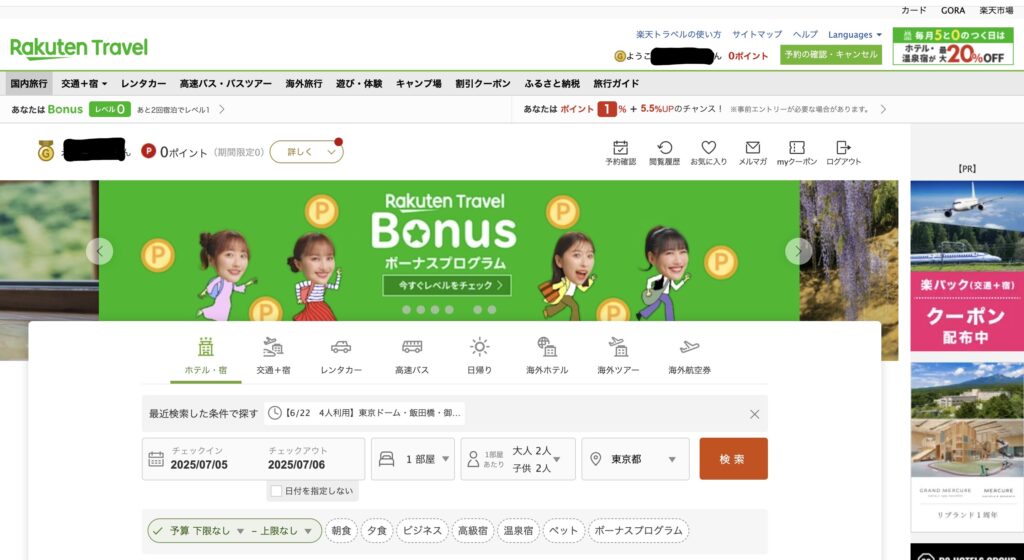
Task: Expand the Bonus level 0 chevron
Action: pyautogui.click(x=222, y=109)
